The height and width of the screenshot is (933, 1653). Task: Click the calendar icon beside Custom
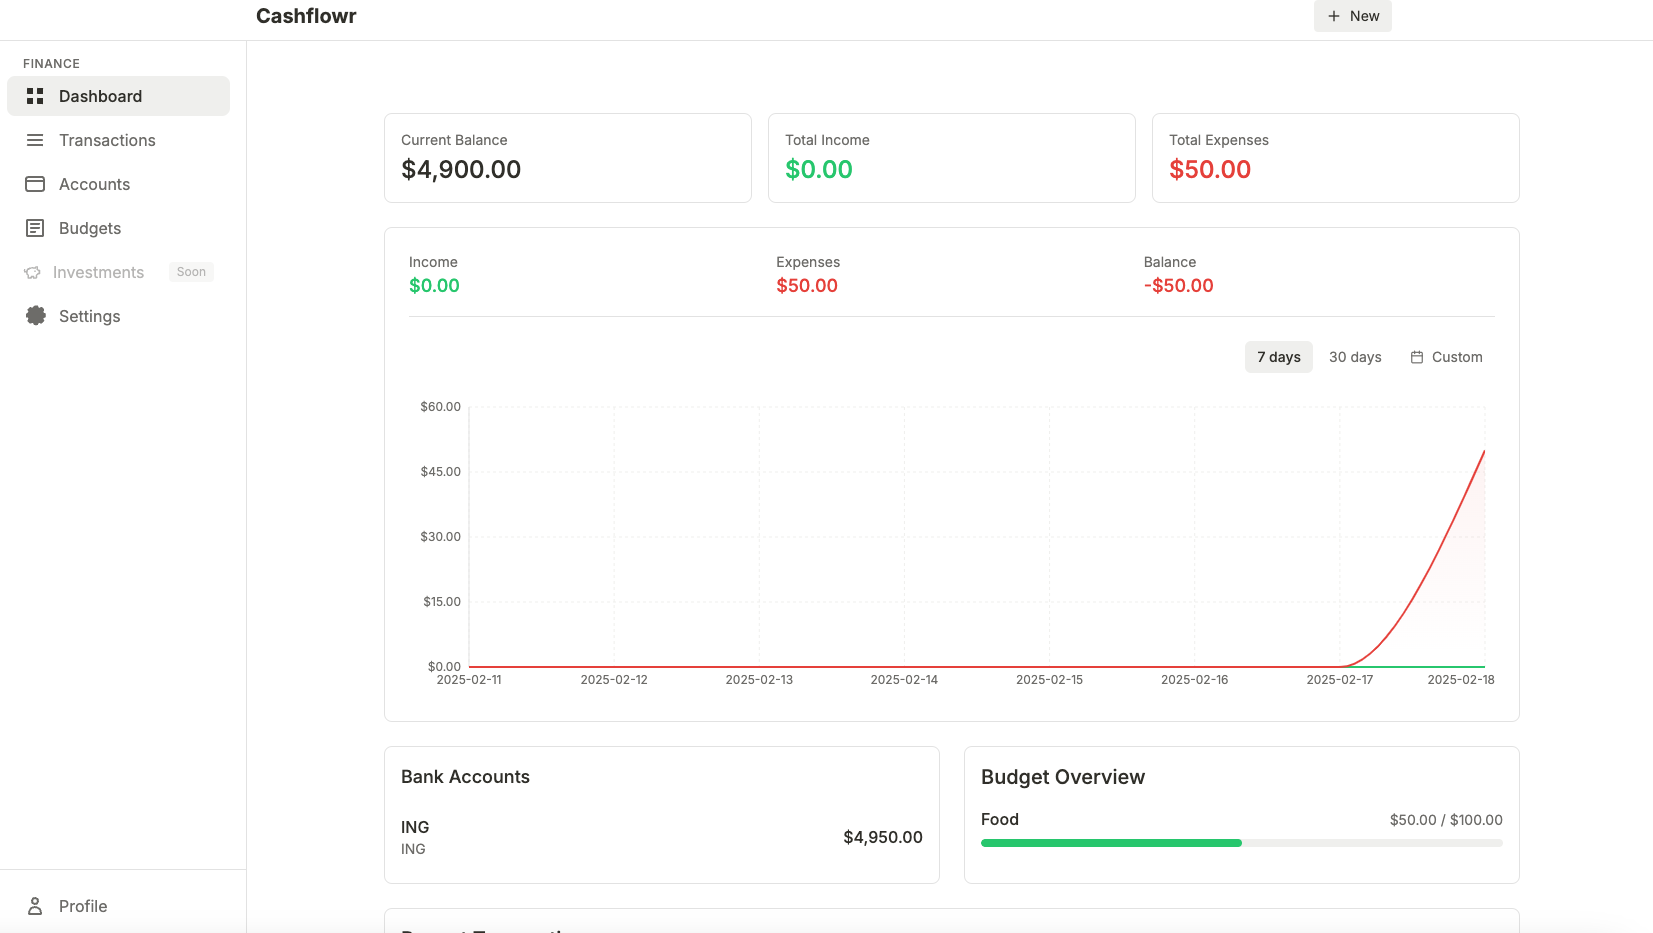click(1417, 356)
